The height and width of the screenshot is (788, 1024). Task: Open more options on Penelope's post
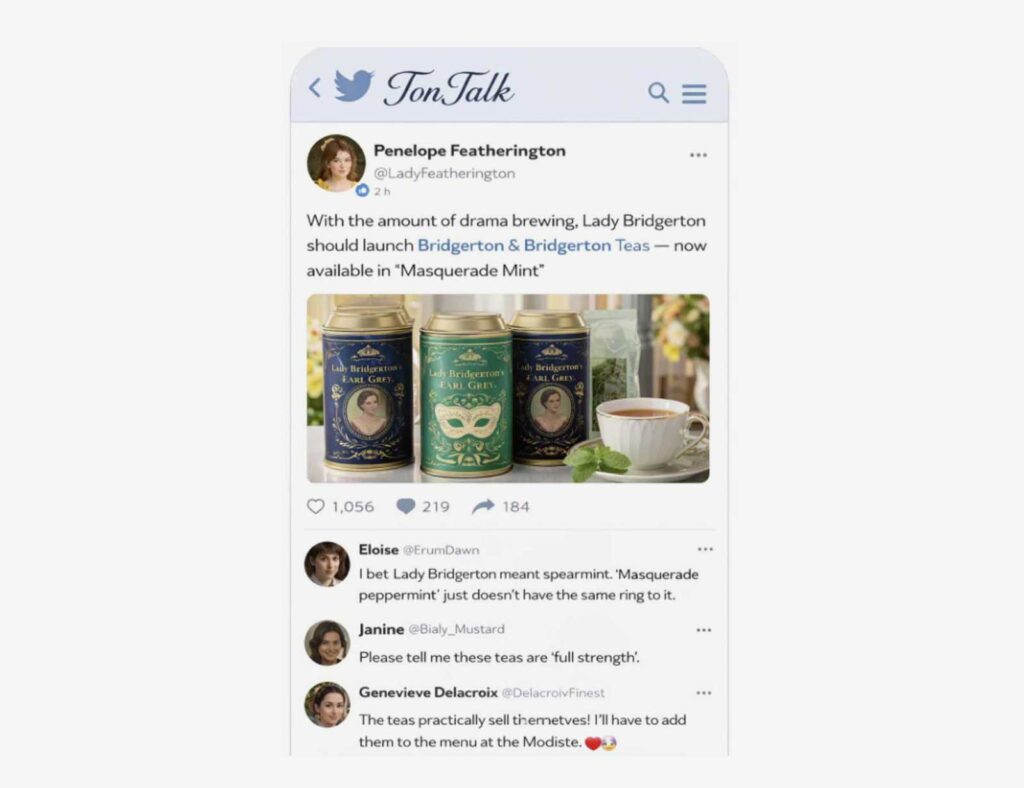click(698, 155)
